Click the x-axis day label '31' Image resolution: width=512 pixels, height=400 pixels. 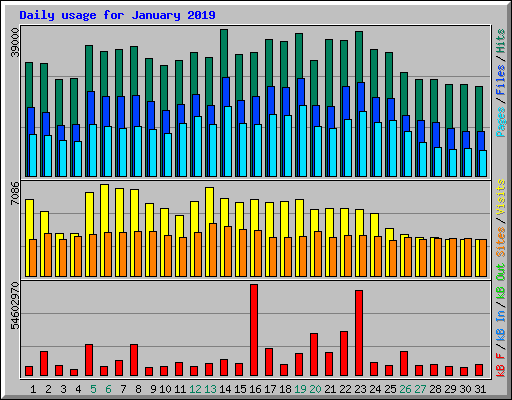click(x=480, y=389)
